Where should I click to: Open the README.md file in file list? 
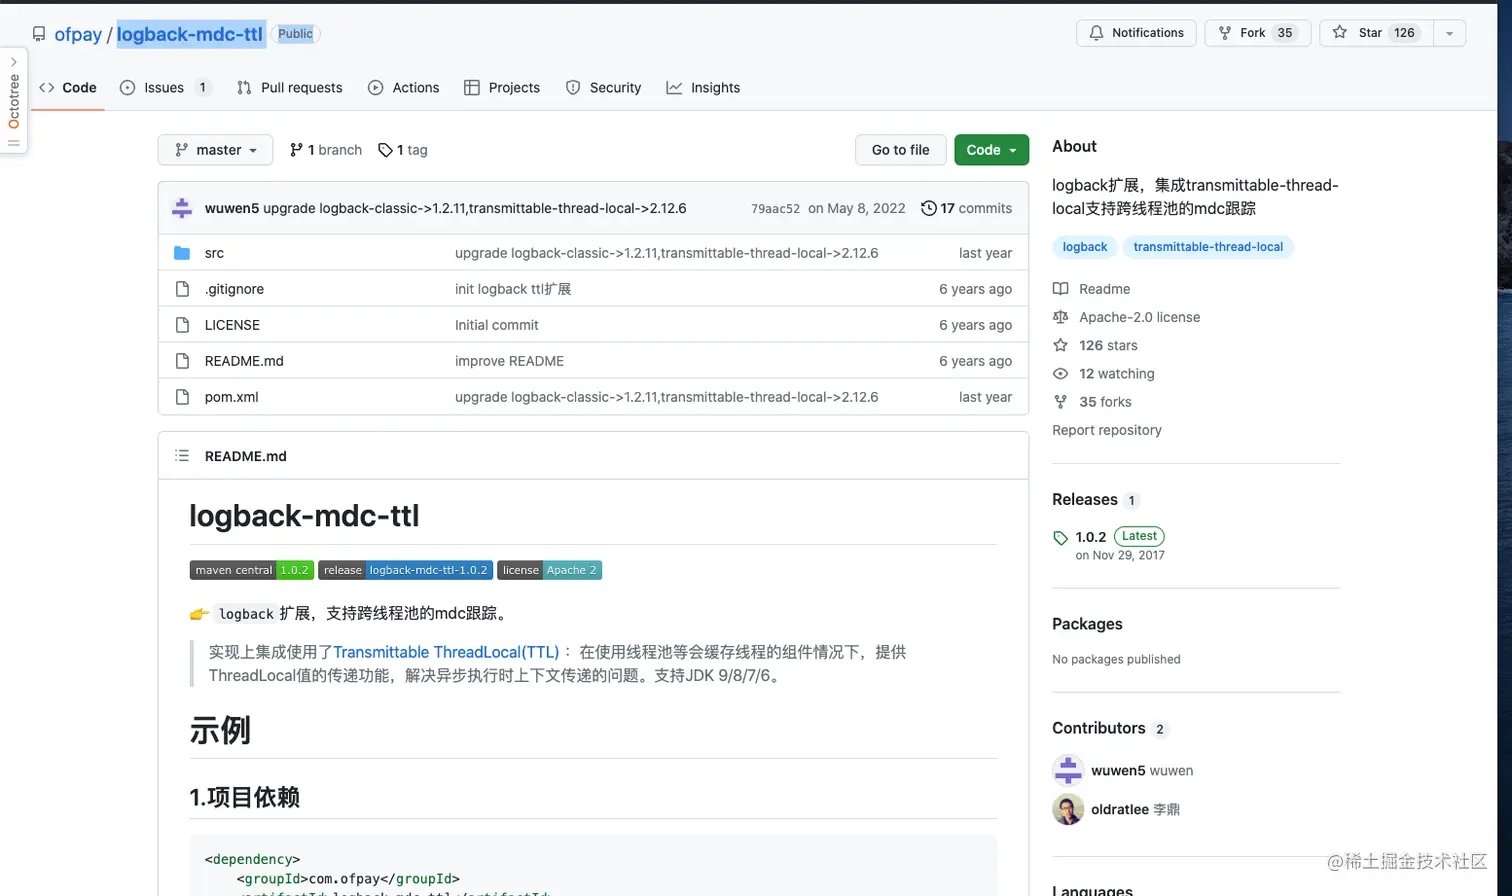coord(244,361)
